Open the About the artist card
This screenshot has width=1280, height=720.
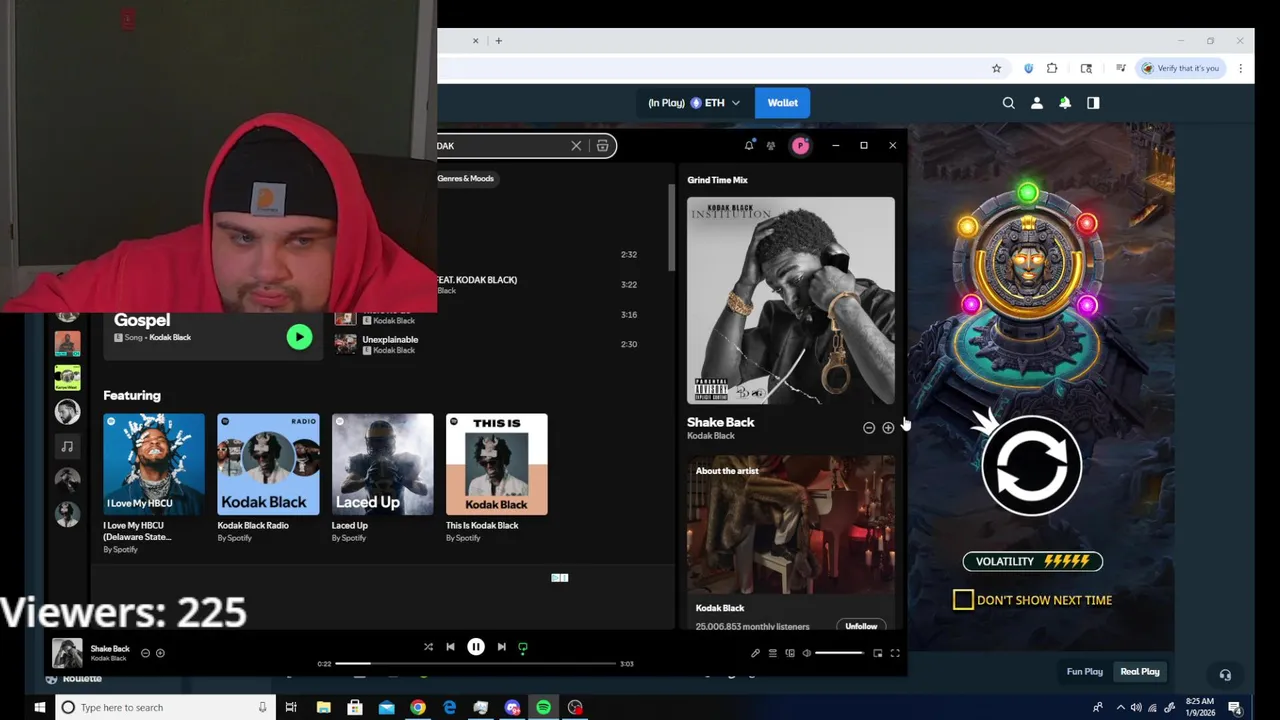click(x=791, y=543)
